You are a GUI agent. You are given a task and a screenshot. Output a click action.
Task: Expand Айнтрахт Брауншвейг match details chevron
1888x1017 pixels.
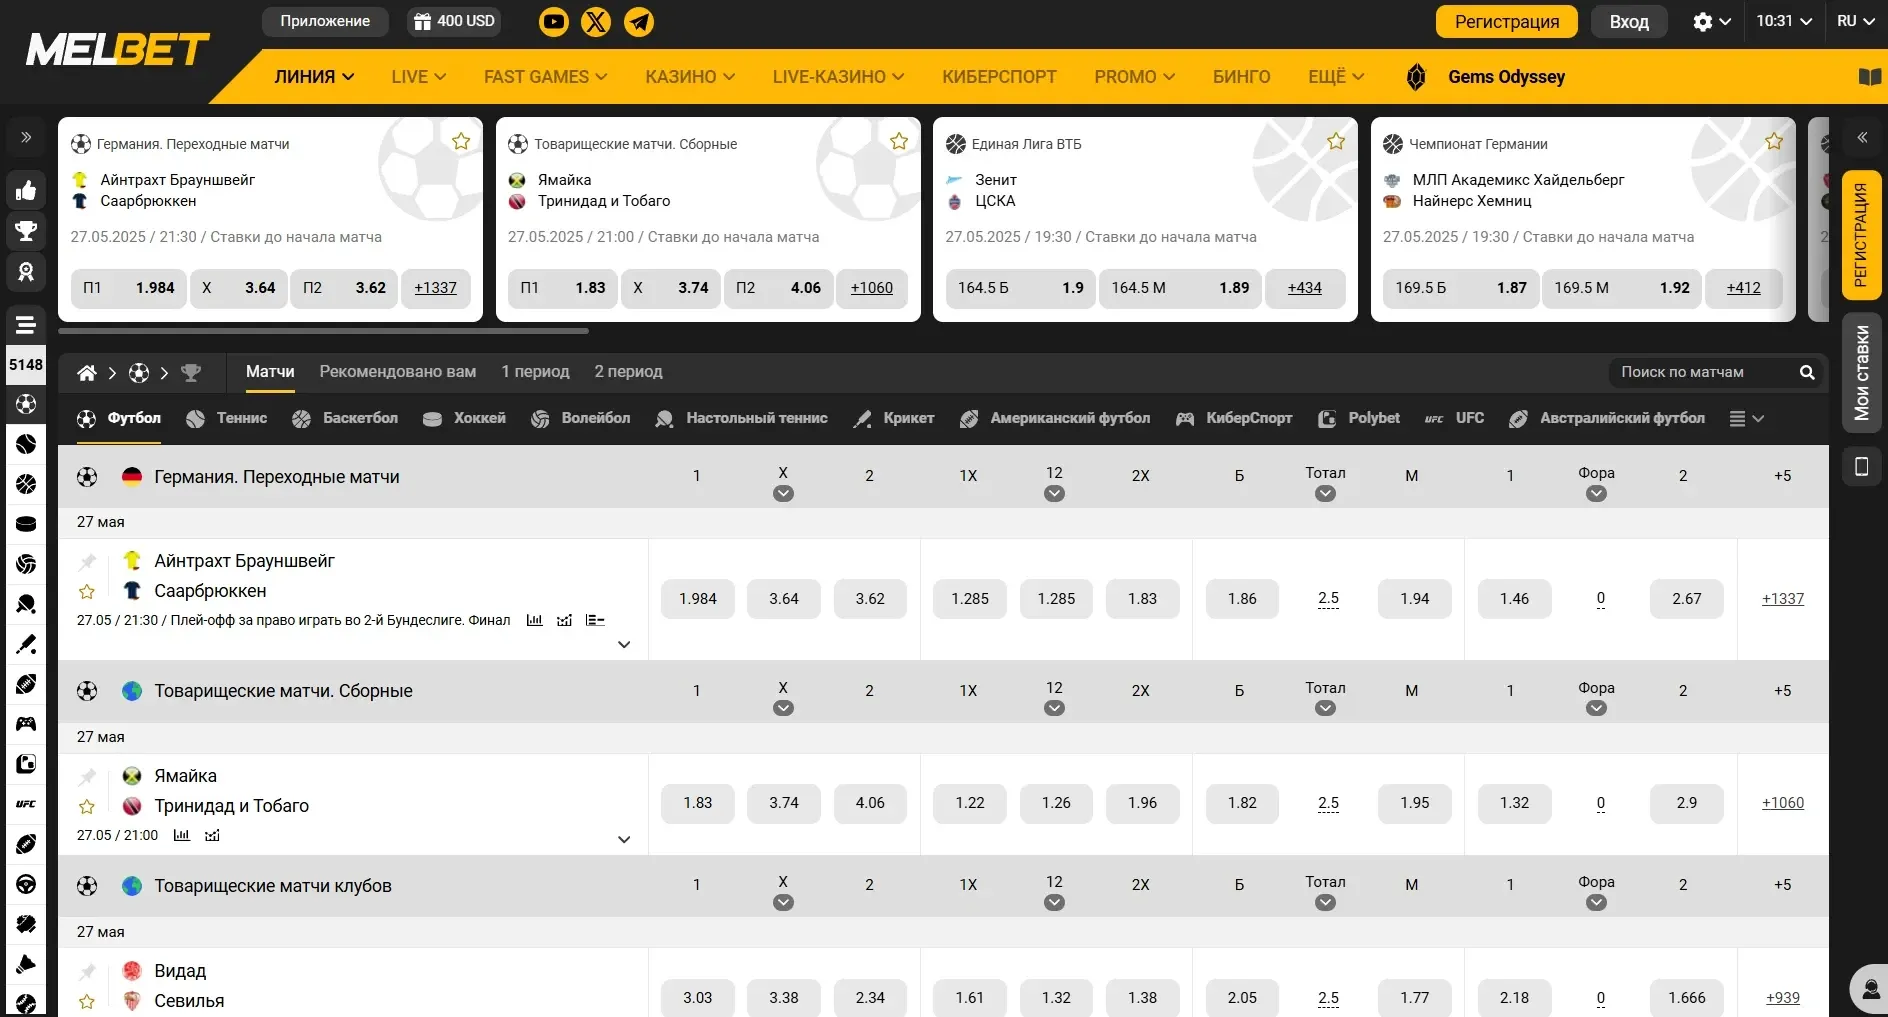(x=624, y=644)
